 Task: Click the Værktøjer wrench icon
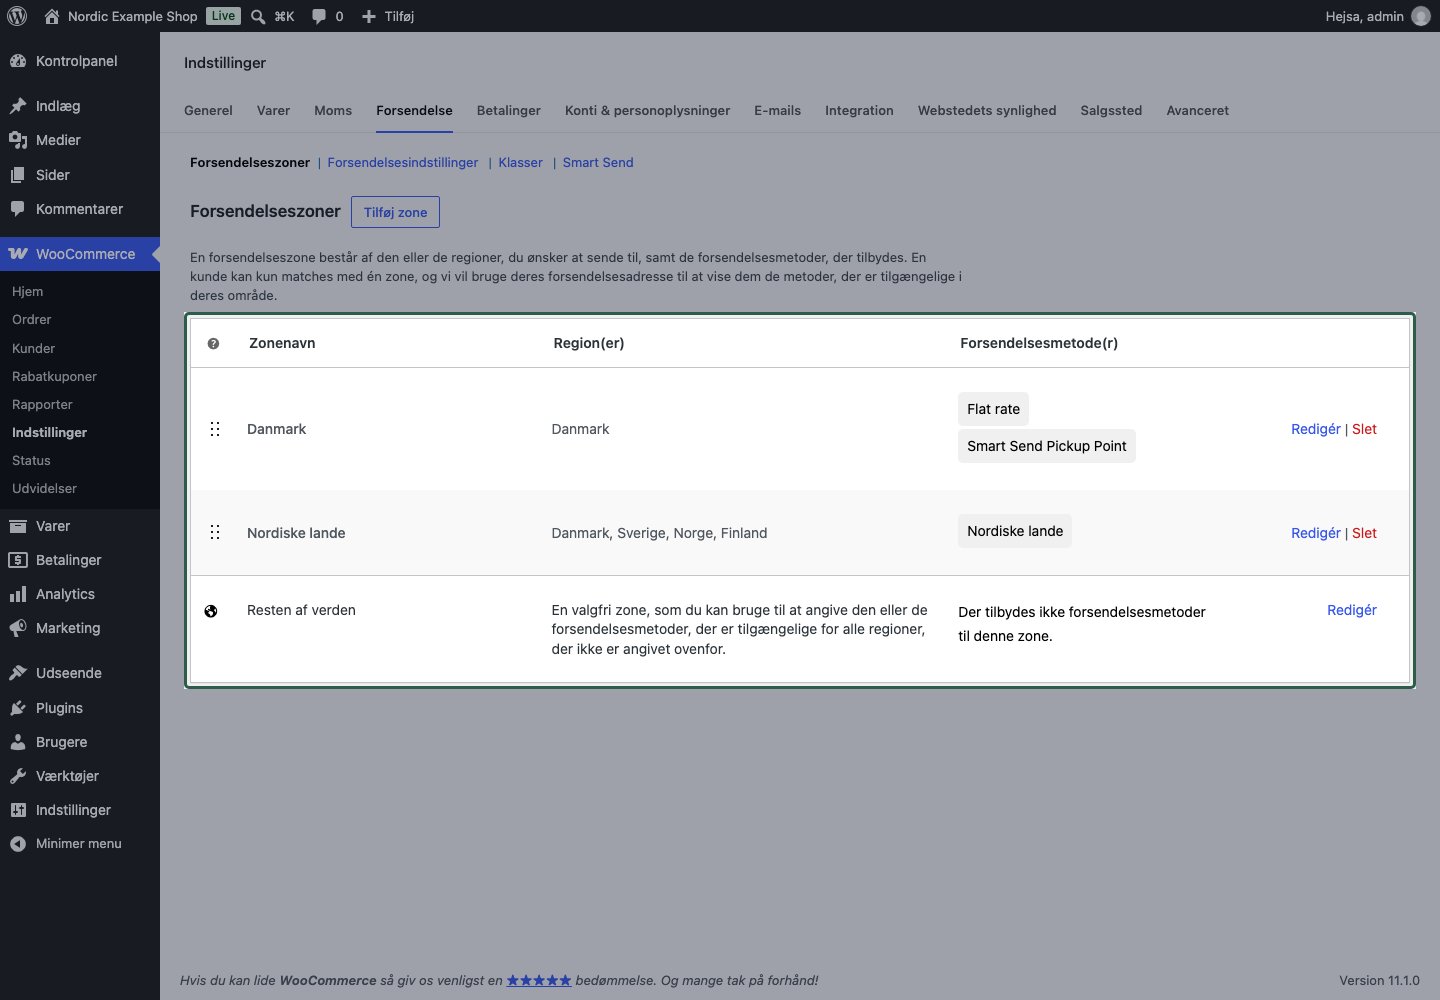tap(18, 776)
